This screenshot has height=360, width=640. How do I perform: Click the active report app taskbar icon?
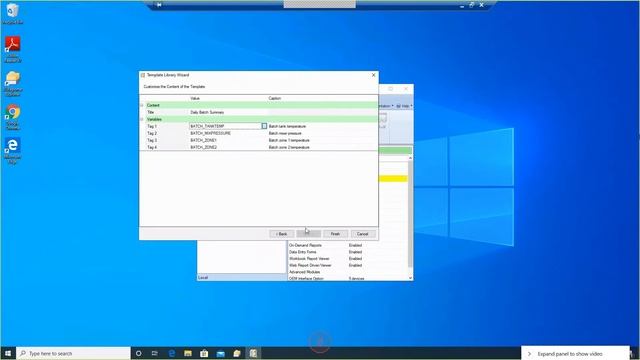coord(253,353)
